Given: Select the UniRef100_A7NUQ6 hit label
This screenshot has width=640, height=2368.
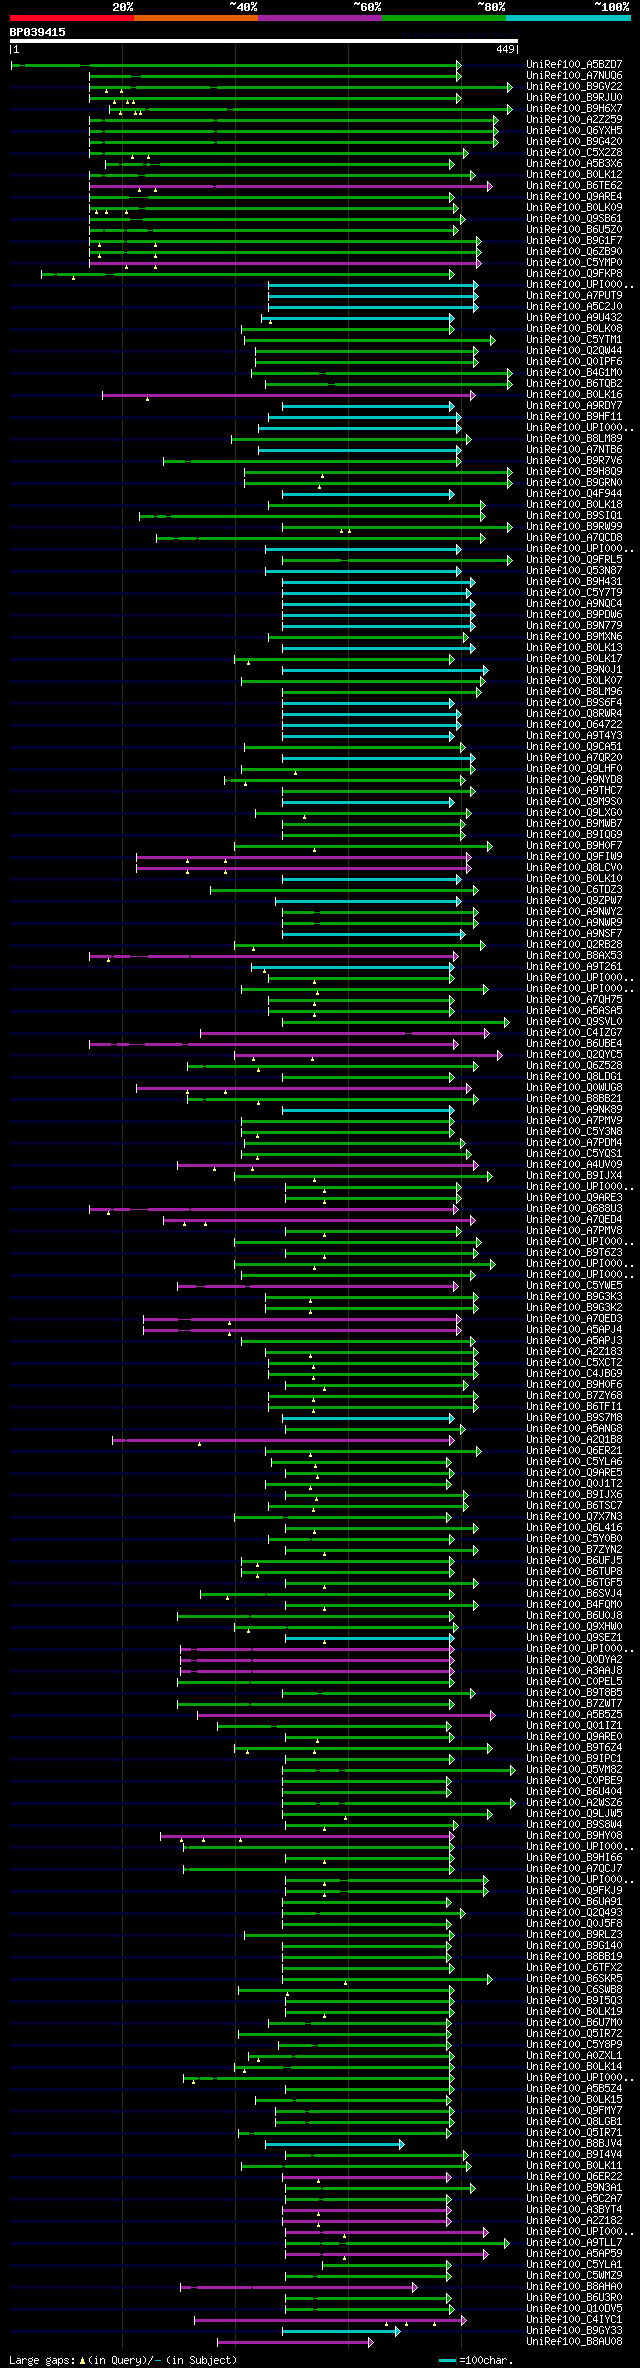Looking at the screenshot, I should 574,75.
